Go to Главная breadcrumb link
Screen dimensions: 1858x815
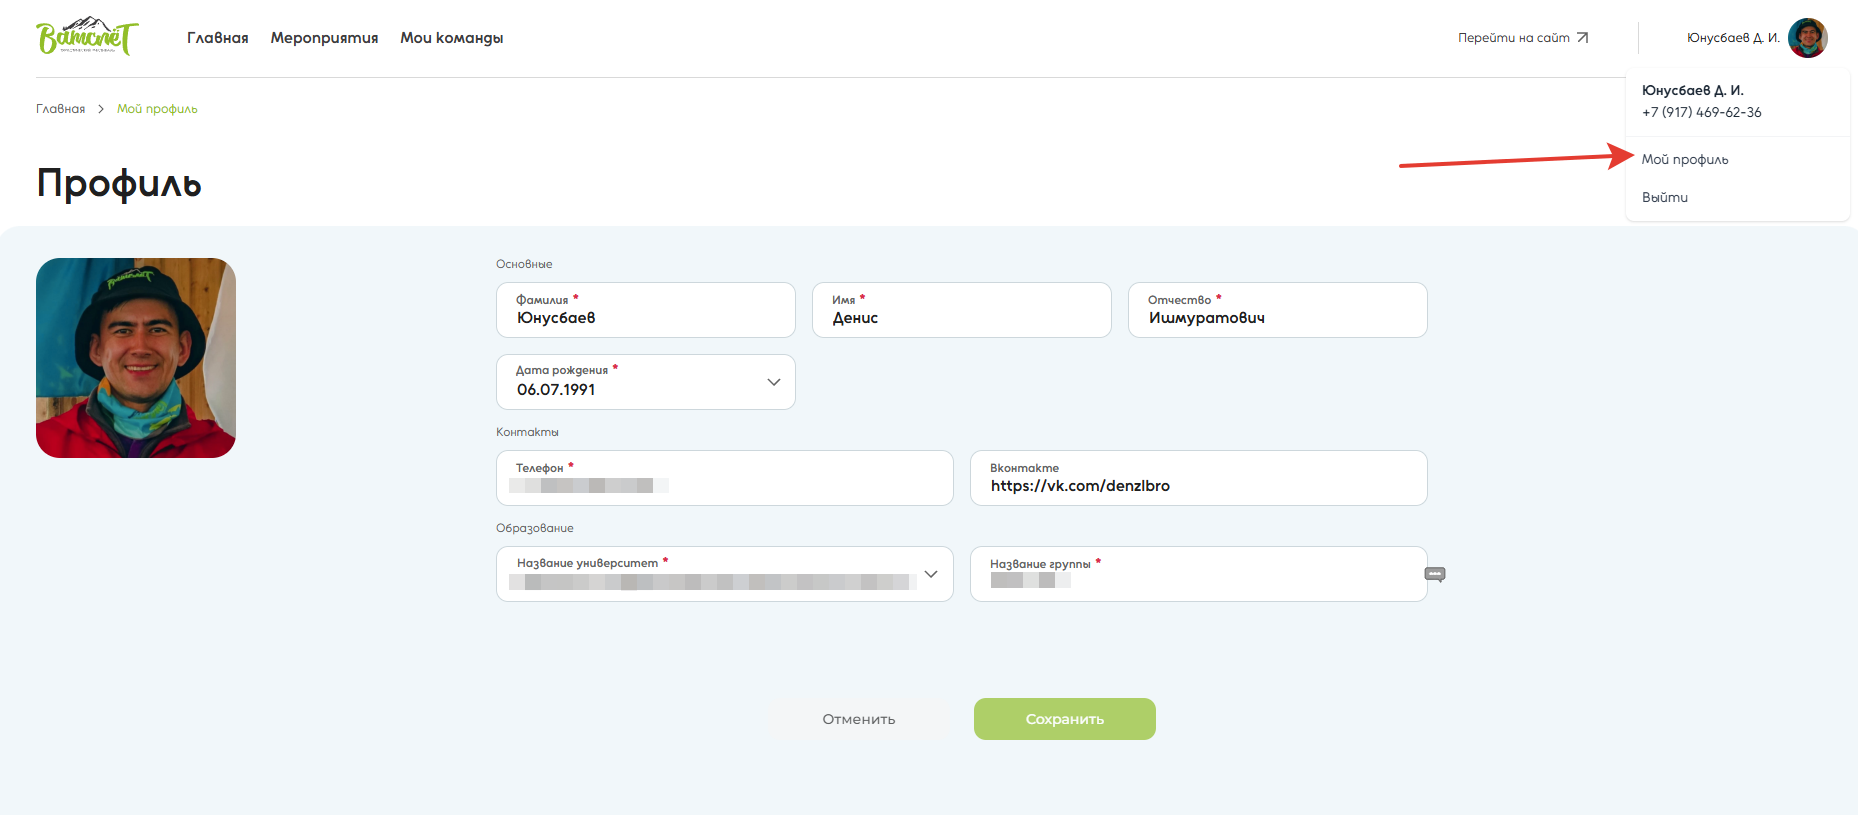coord(61,109)
